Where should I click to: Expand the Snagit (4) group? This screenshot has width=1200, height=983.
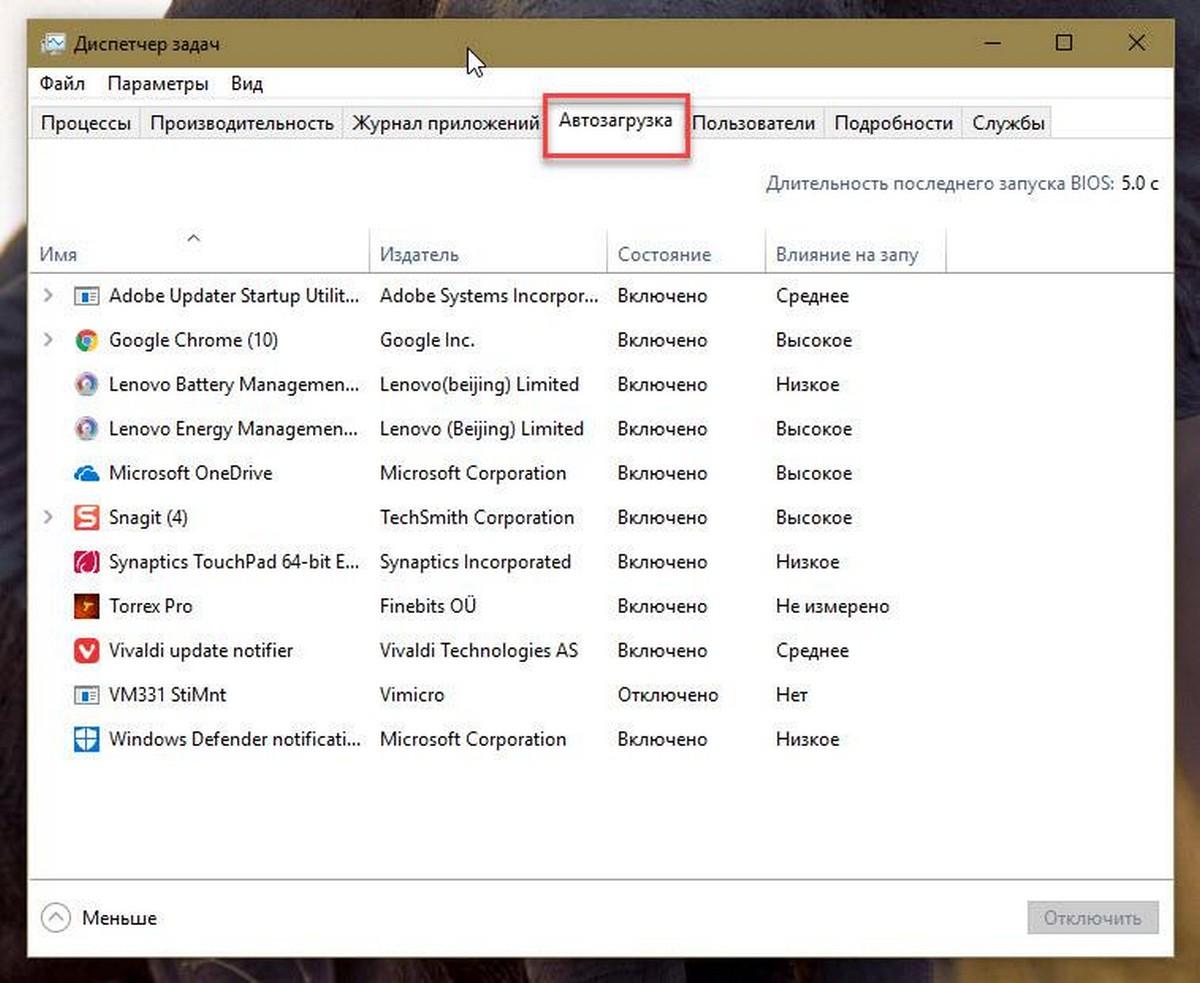(48, 518)
